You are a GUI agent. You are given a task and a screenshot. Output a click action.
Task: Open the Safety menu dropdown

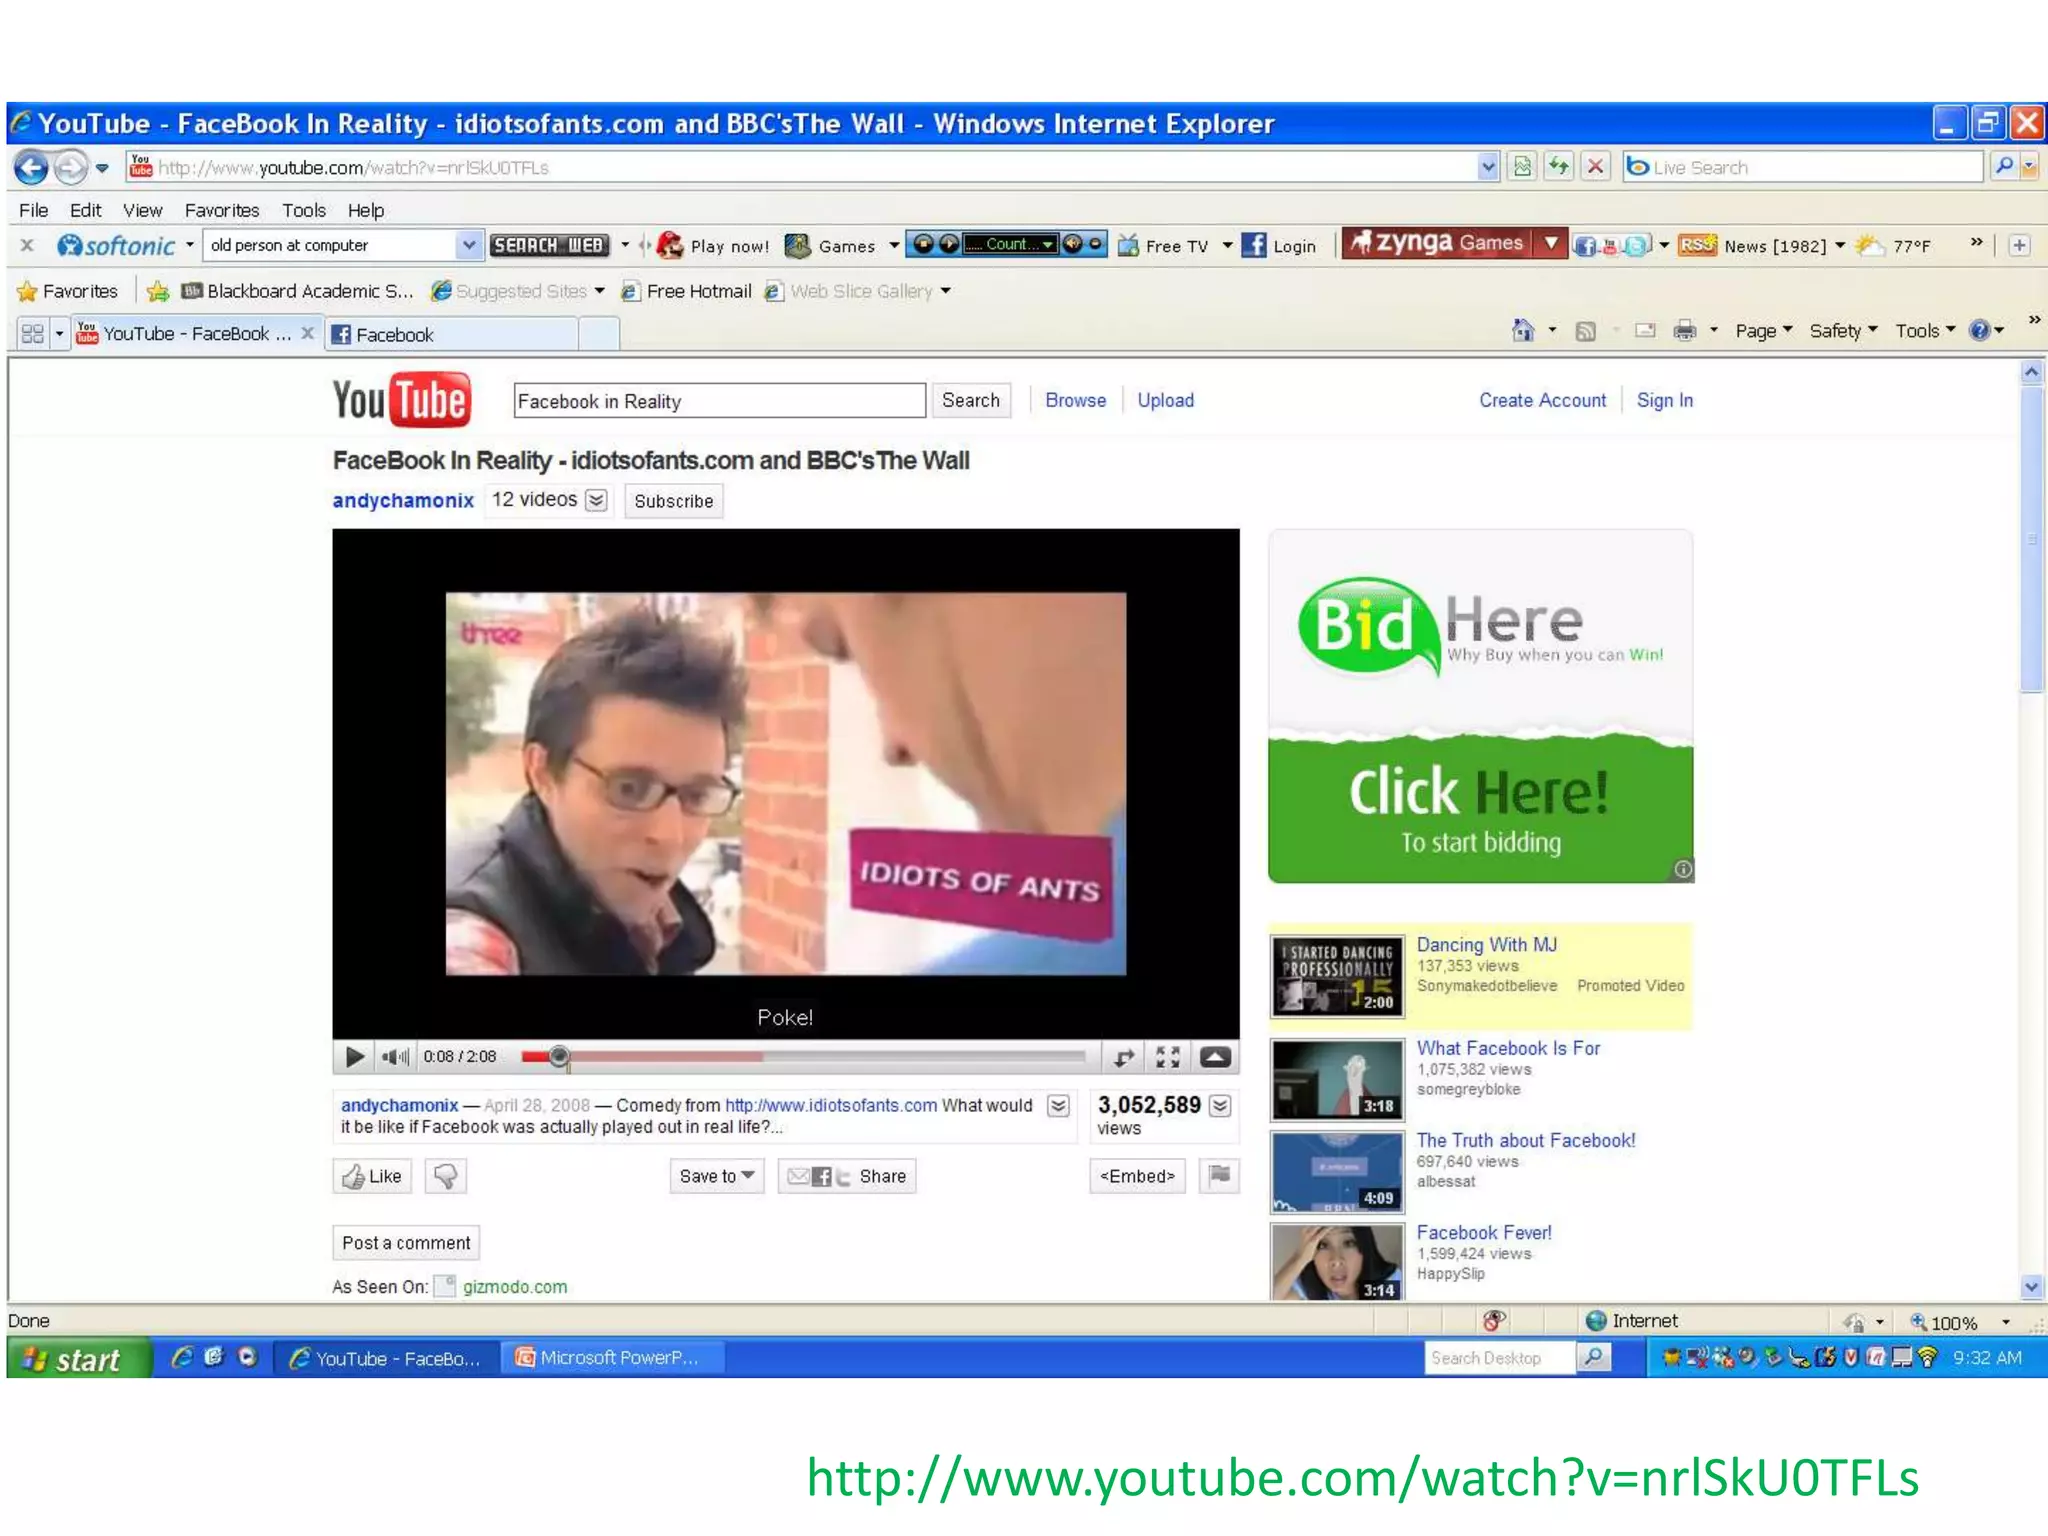pyautogui.click(x=1844, y=330)
